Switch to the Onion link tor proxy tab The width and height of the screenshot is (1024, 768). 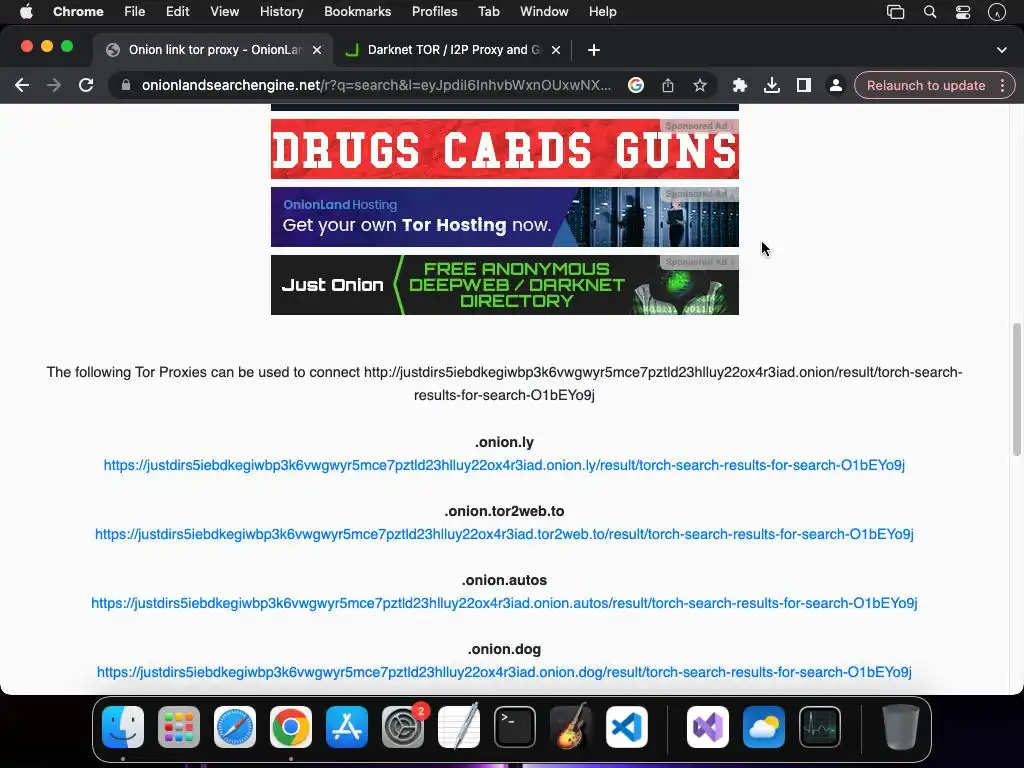(x=214, y=50)
